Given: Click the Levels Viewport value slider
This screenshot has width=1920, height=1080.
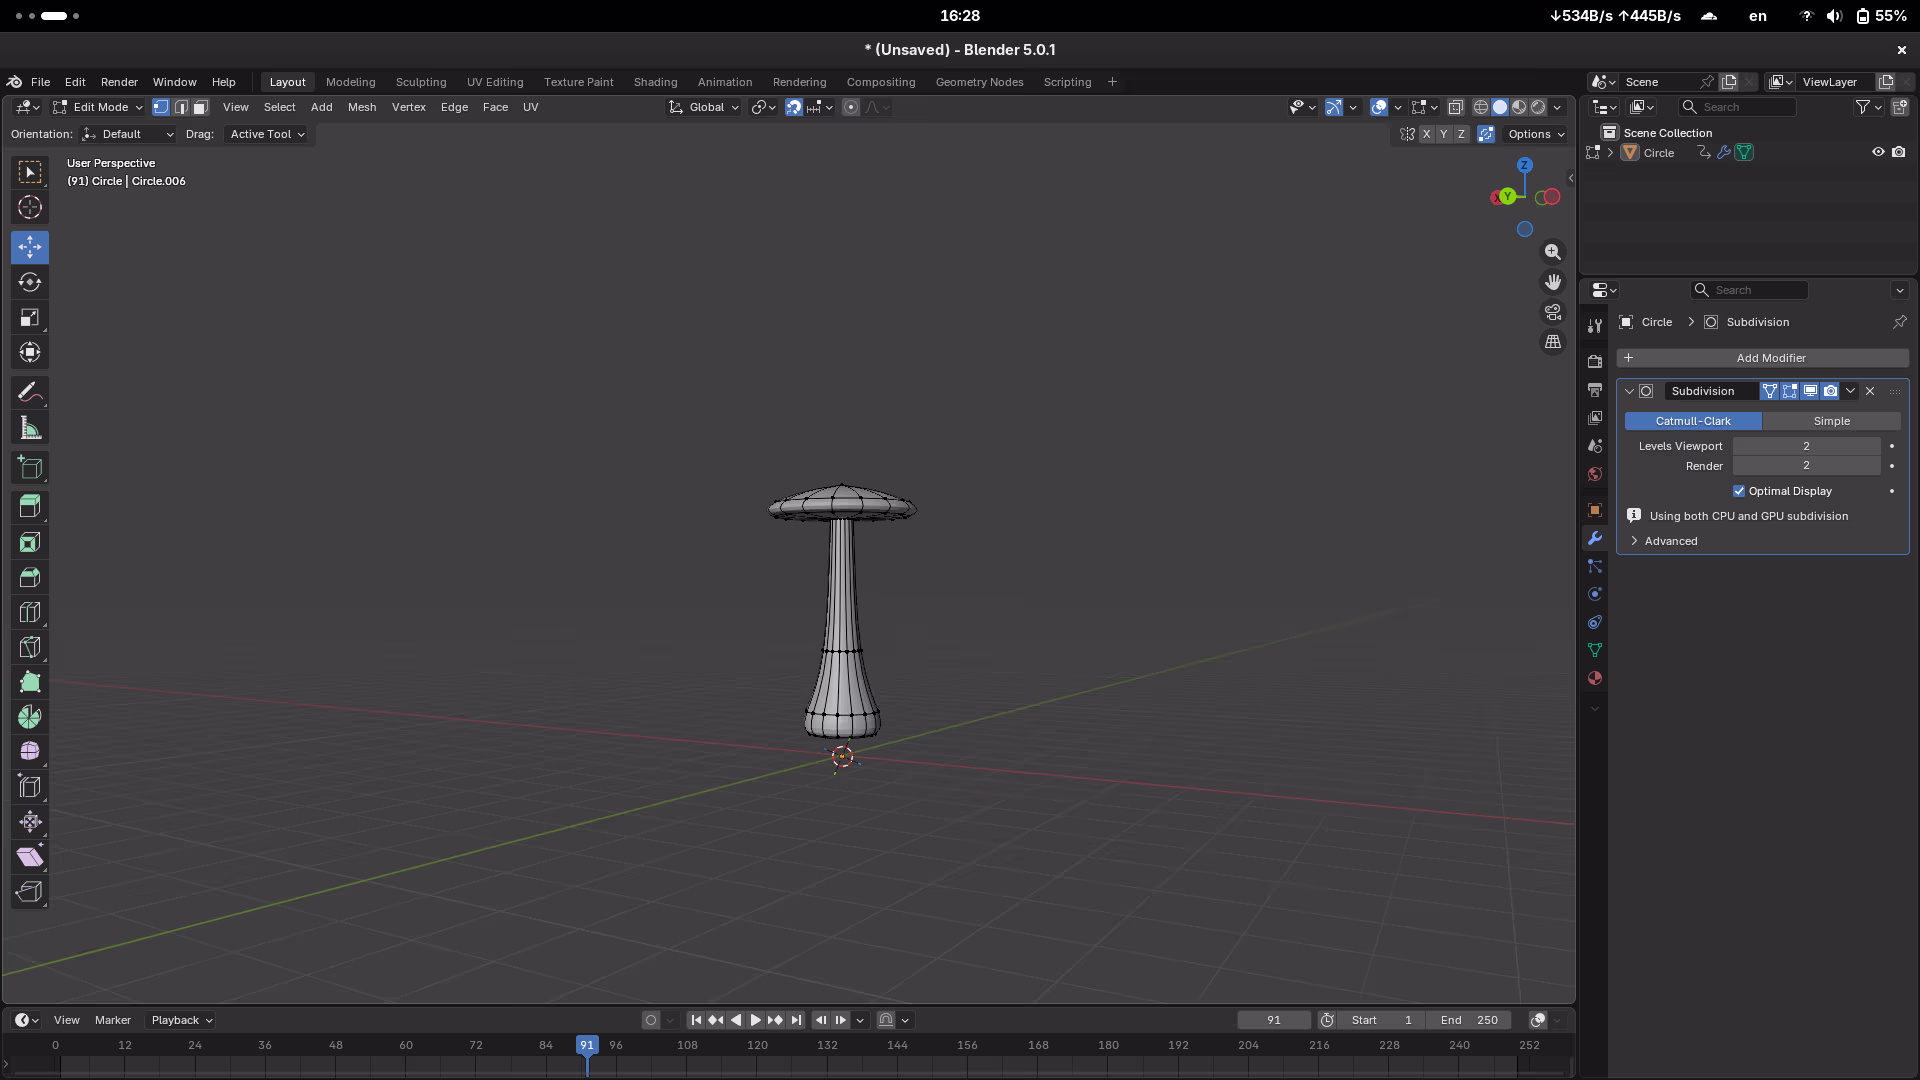Looking at the screenshot, I should [1806, 446].
